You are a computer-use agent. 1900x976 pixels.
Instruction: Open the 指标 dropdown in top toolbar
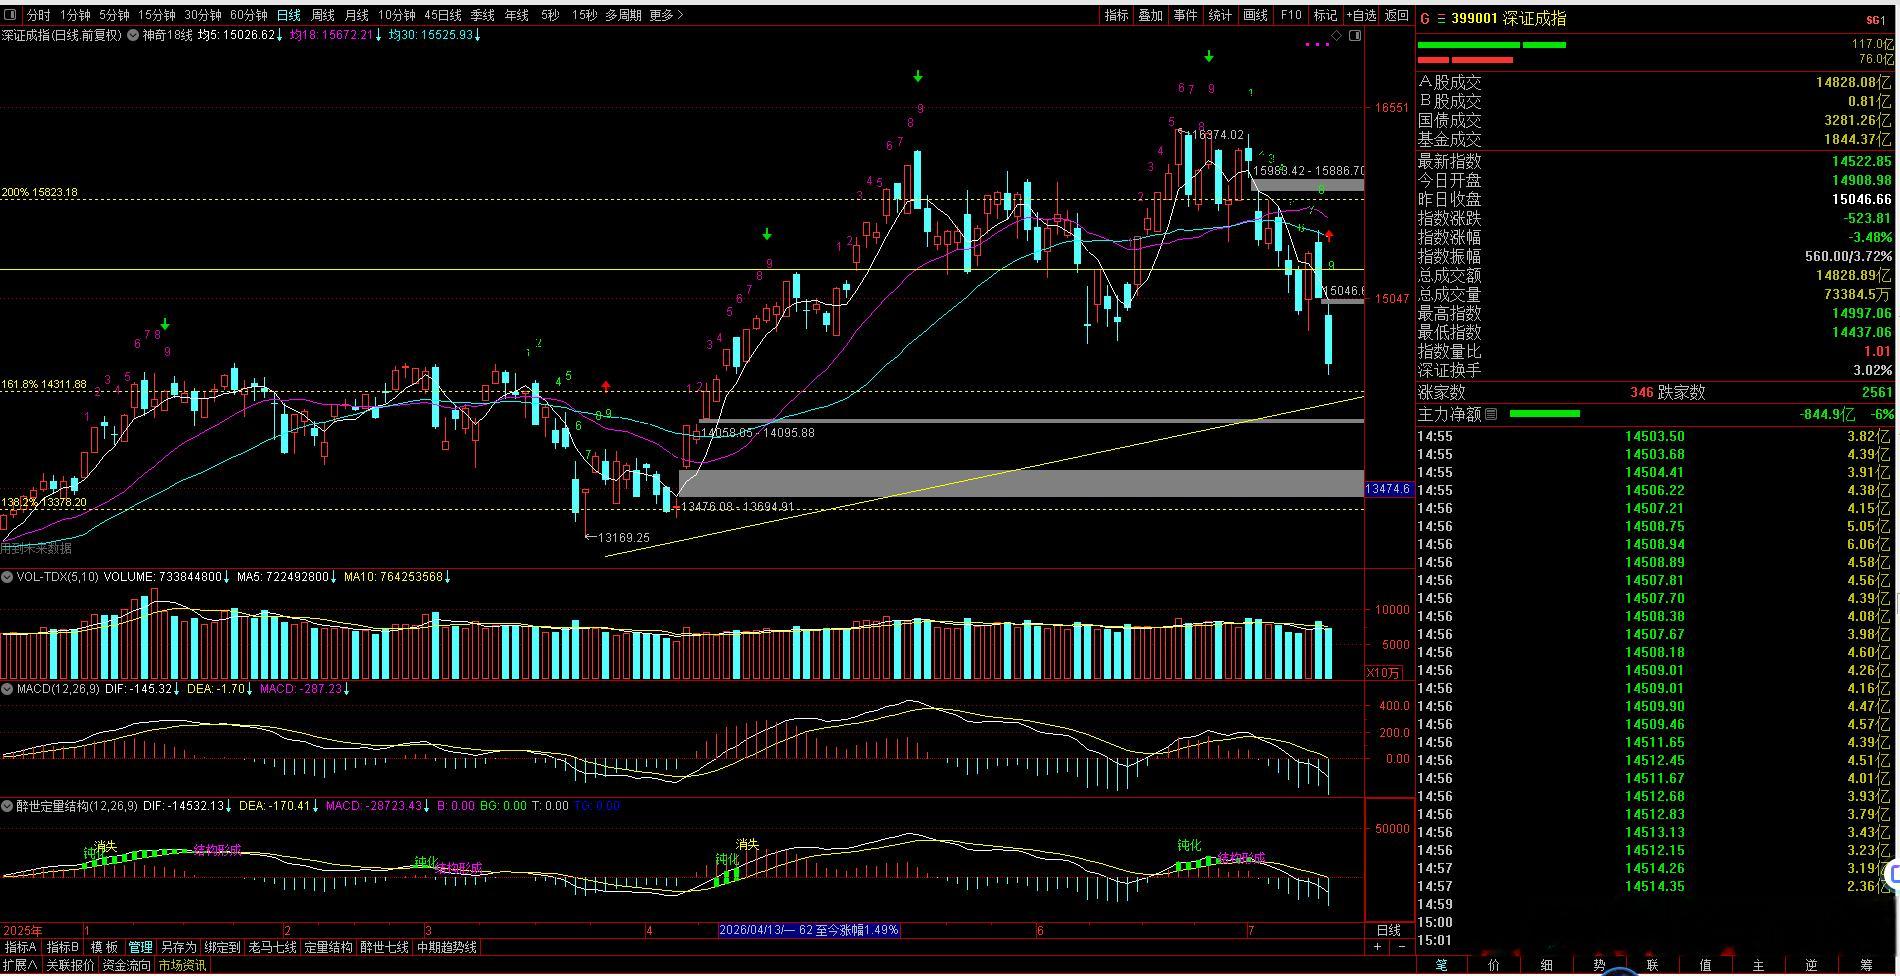(1116, 15)
